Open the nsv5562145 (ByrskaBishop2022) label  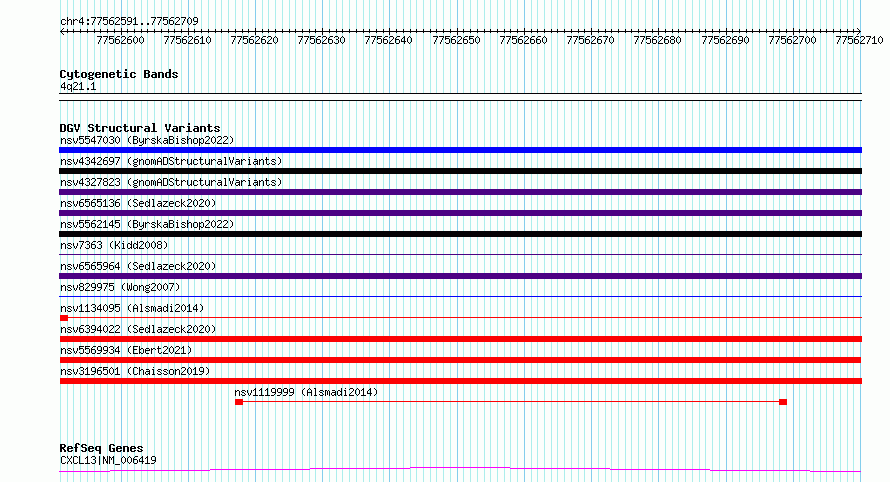point(147,224)
